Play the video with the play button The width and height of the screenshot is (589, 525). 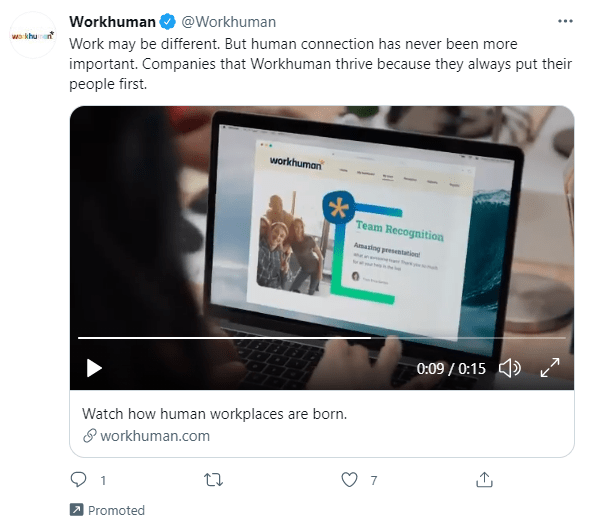click(x=94, y=368)
